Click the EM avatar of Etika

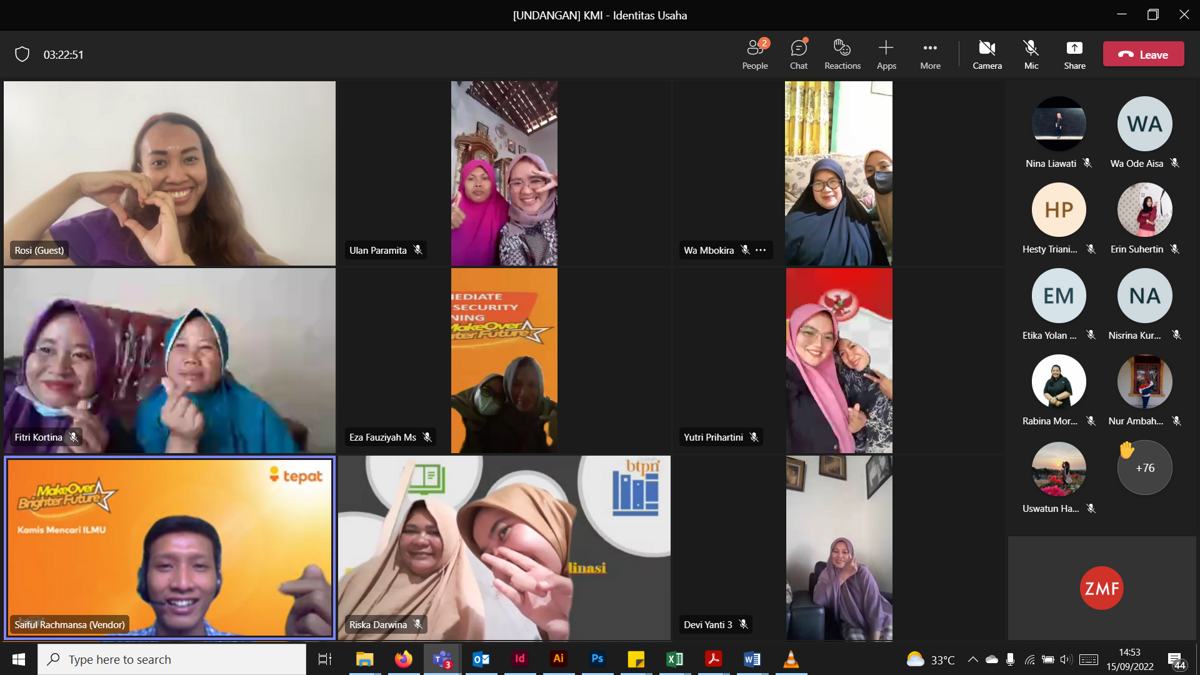(1059, 295)
